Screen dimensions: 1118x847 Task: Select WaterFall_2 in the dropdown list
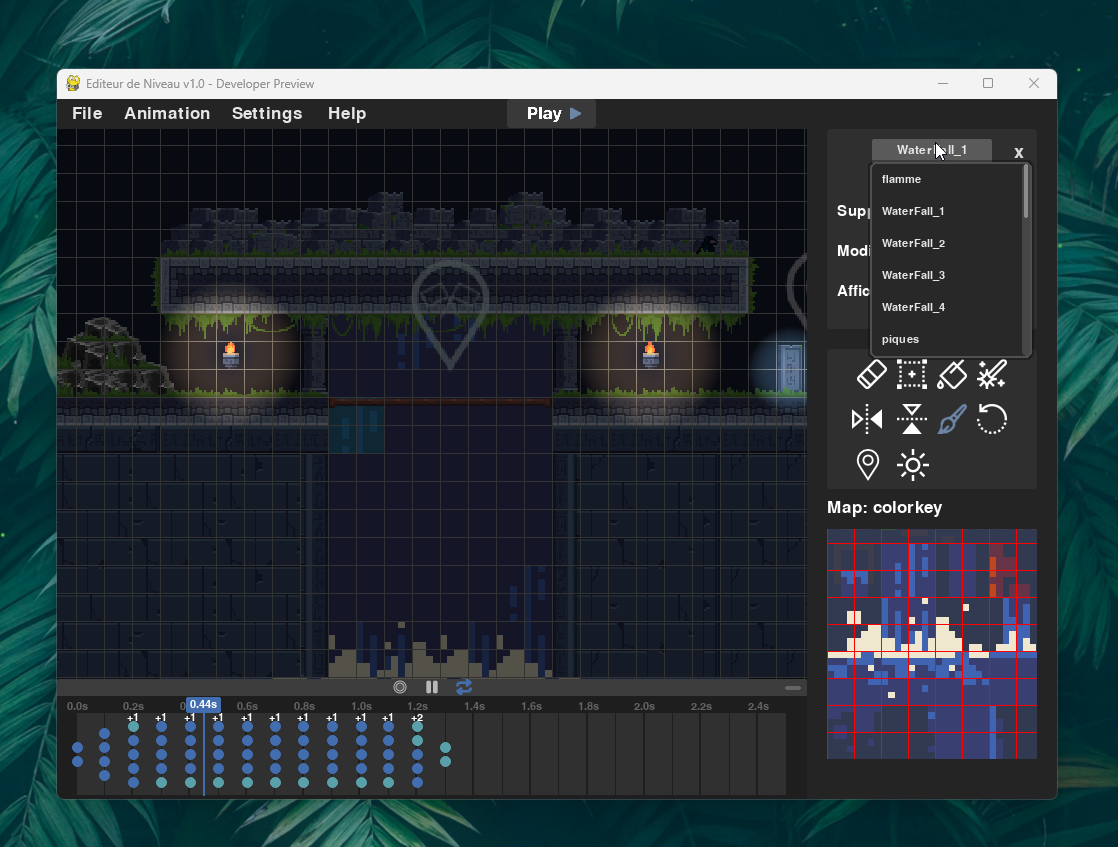(x=947, y=243)
